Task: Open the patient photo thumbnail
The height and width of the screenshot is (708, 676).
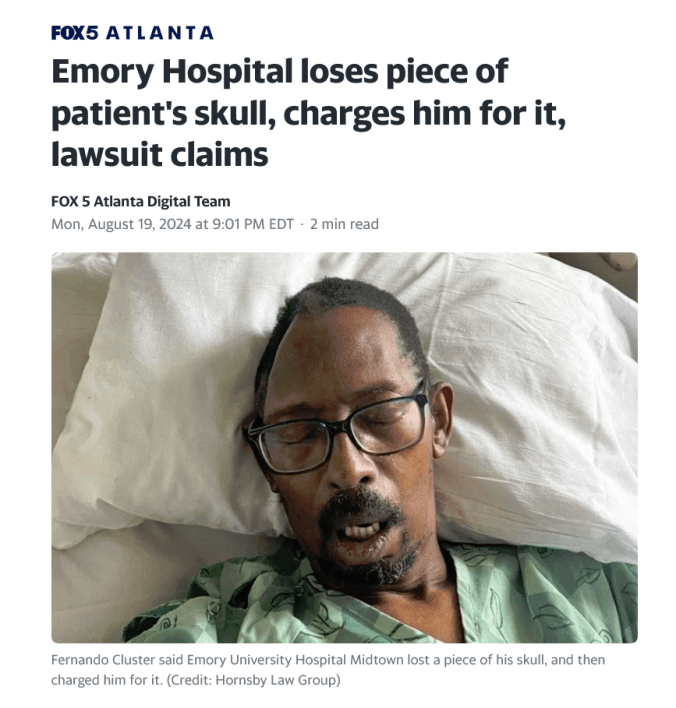Action: coord(345,447)
